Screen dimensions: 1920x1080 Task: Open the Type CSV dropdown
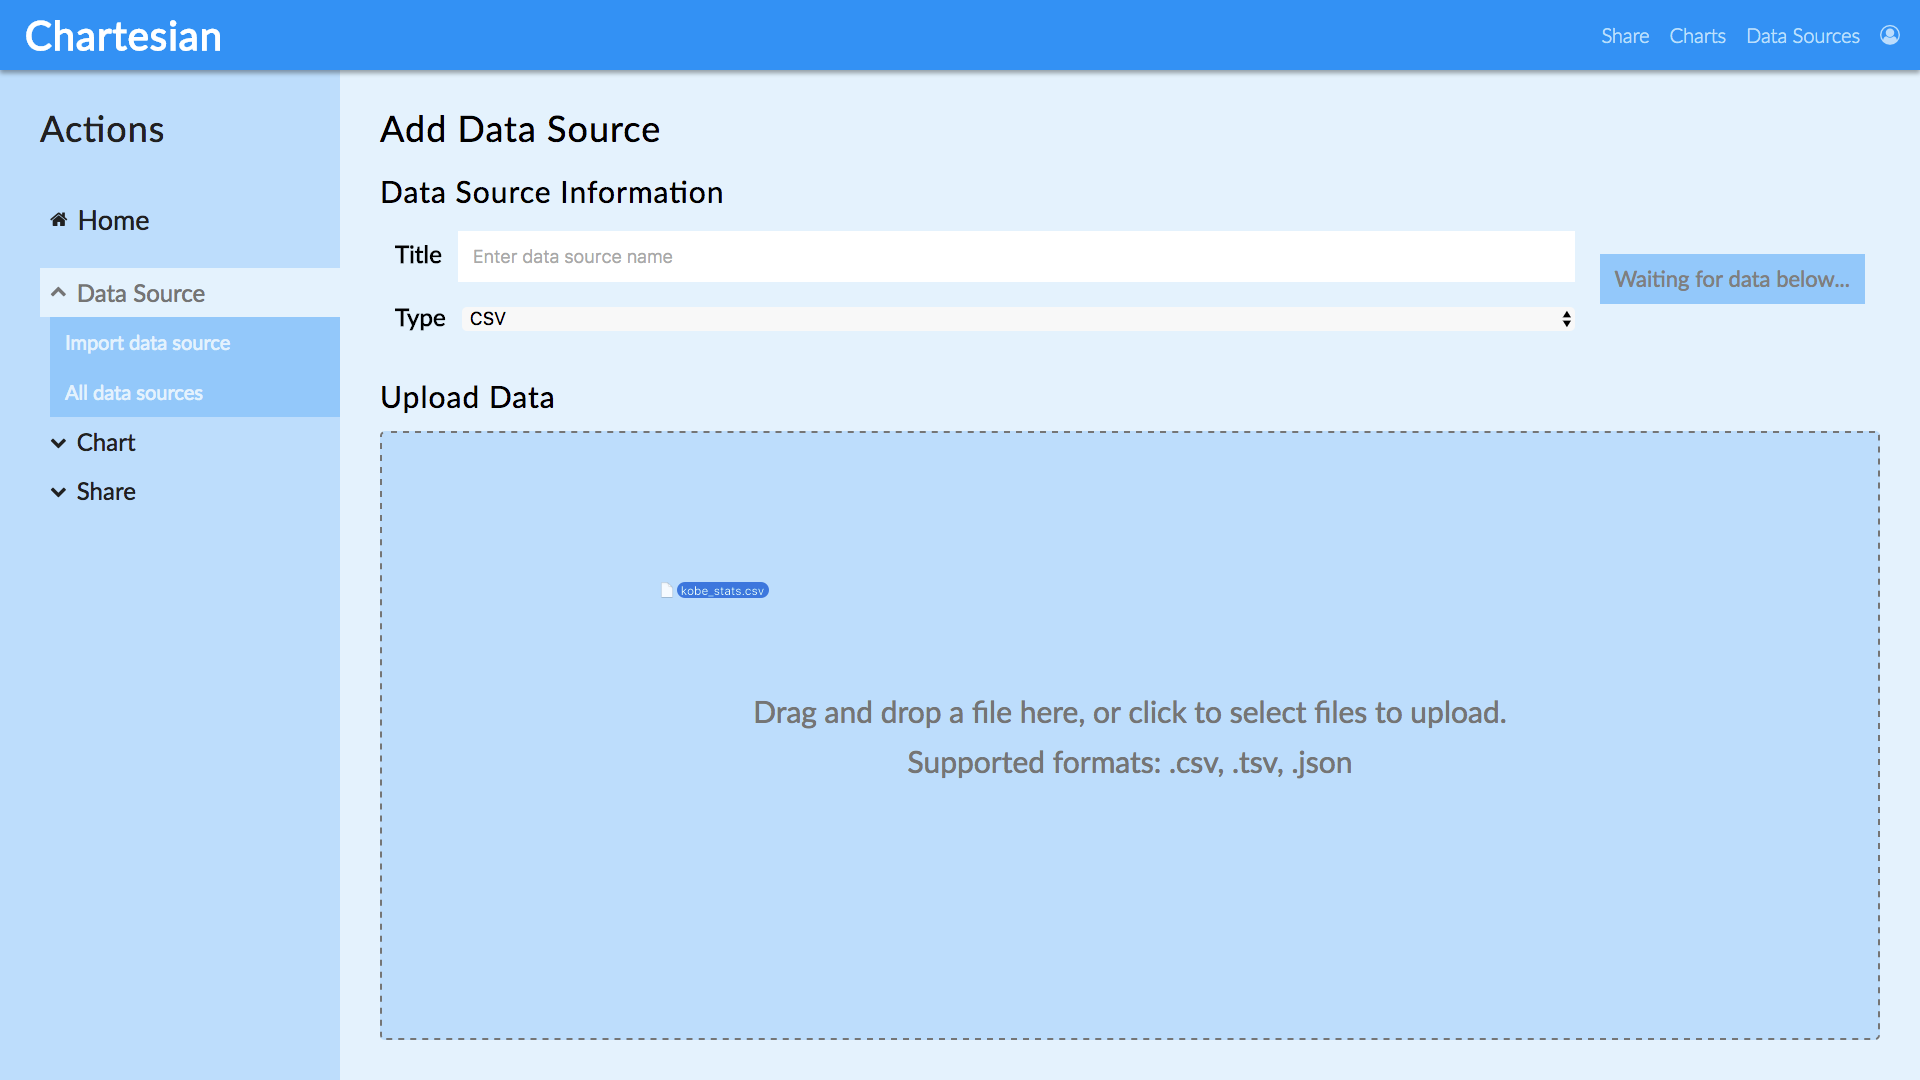coord(1015,318)
